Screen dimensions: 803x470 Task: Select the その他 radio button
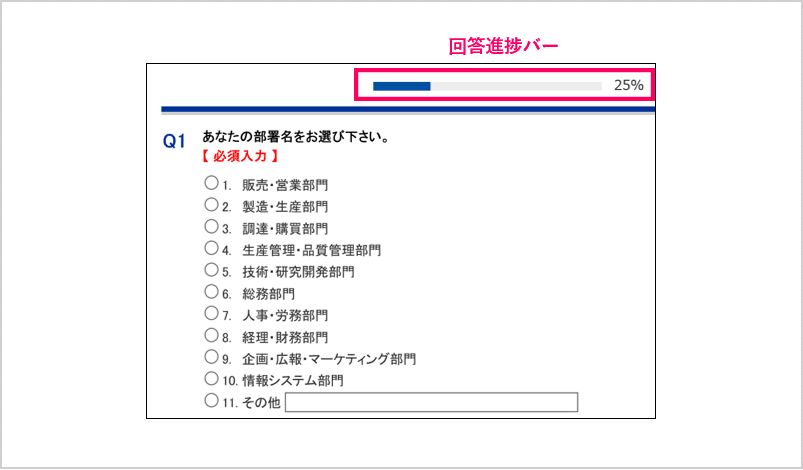pyautogui.click(x=211, y=401)
